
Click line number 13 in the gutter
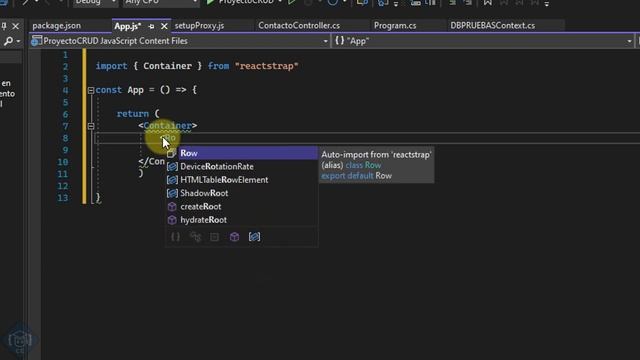[62, 198]
